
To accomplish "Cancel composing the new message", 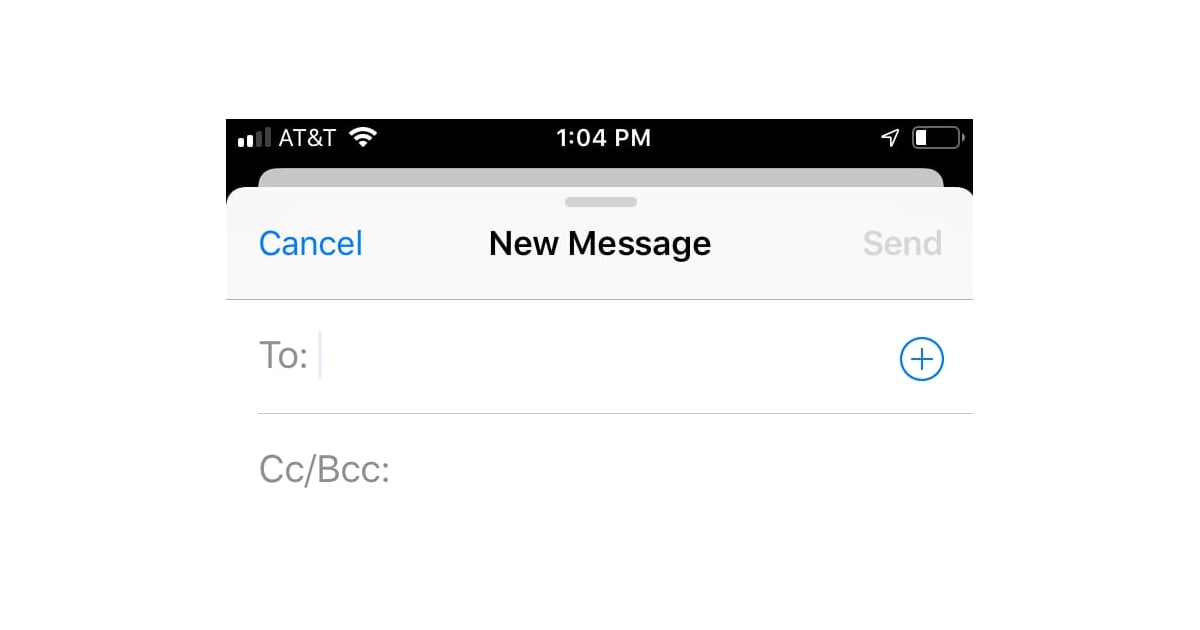I will 310,243.
